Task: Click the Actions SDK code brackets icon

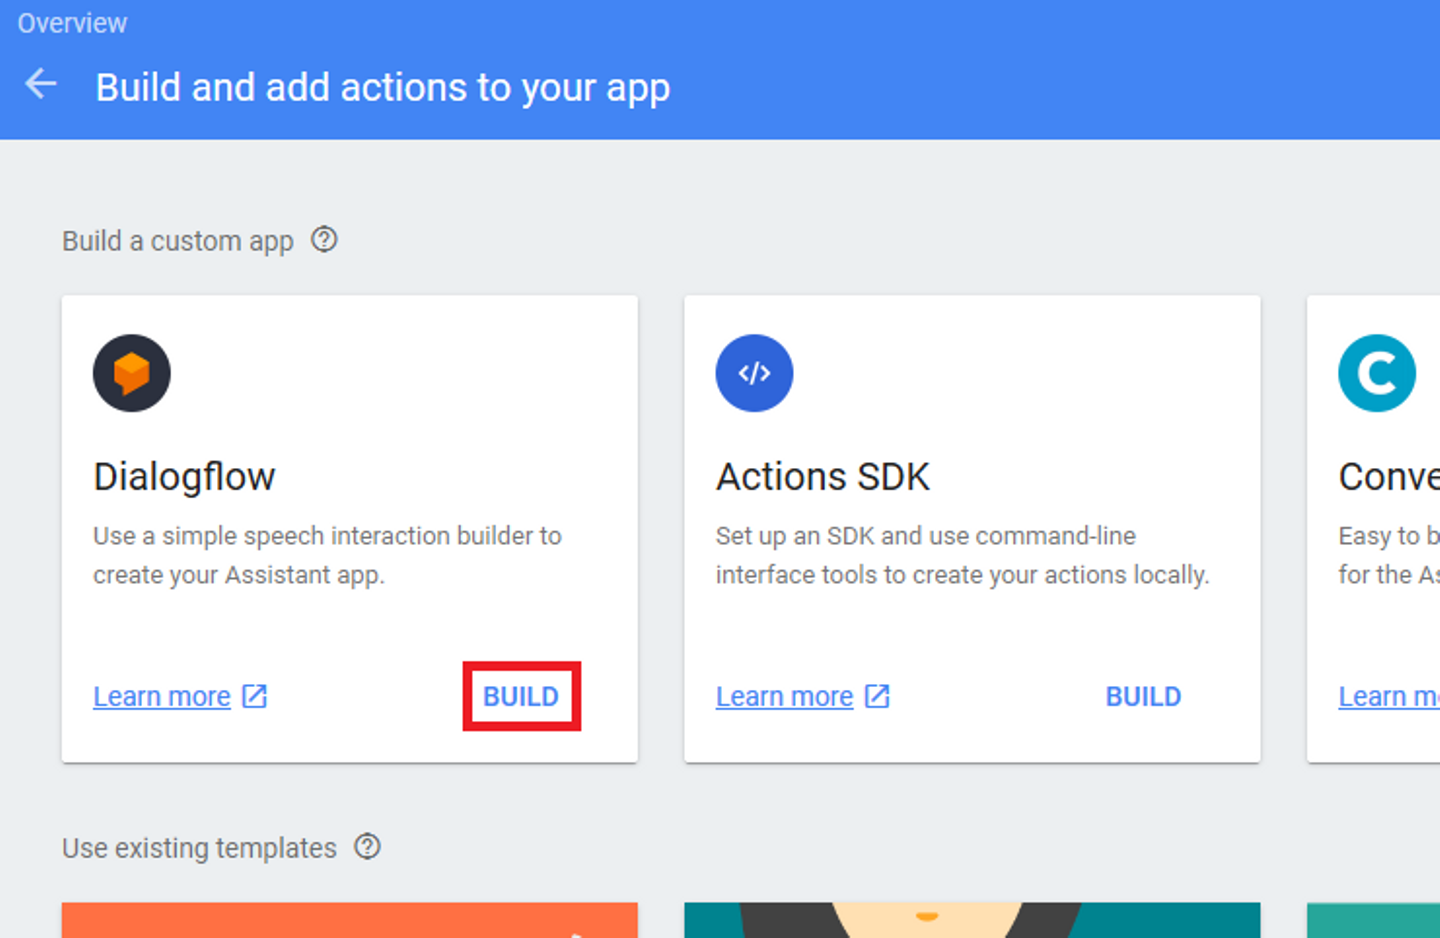Action: click(x=754, y=373)
